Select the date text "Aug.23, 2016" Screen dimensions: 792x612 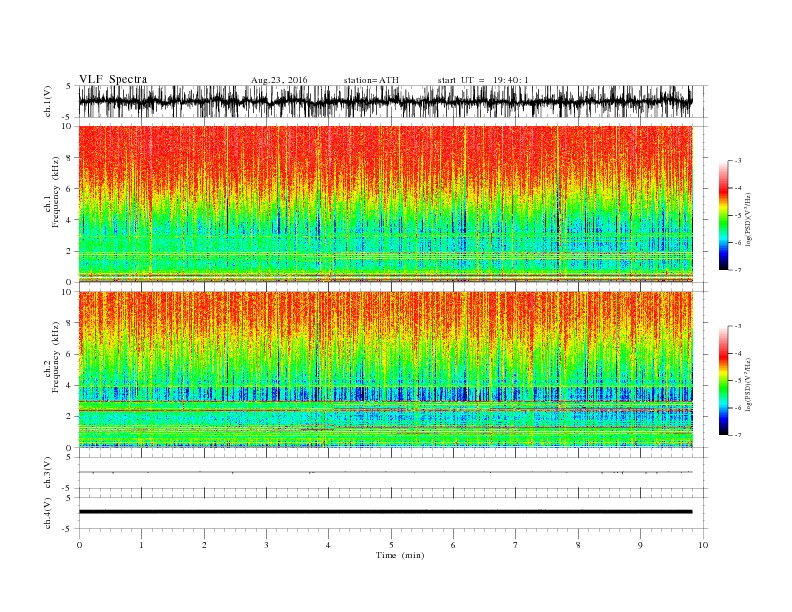(279, 80)
